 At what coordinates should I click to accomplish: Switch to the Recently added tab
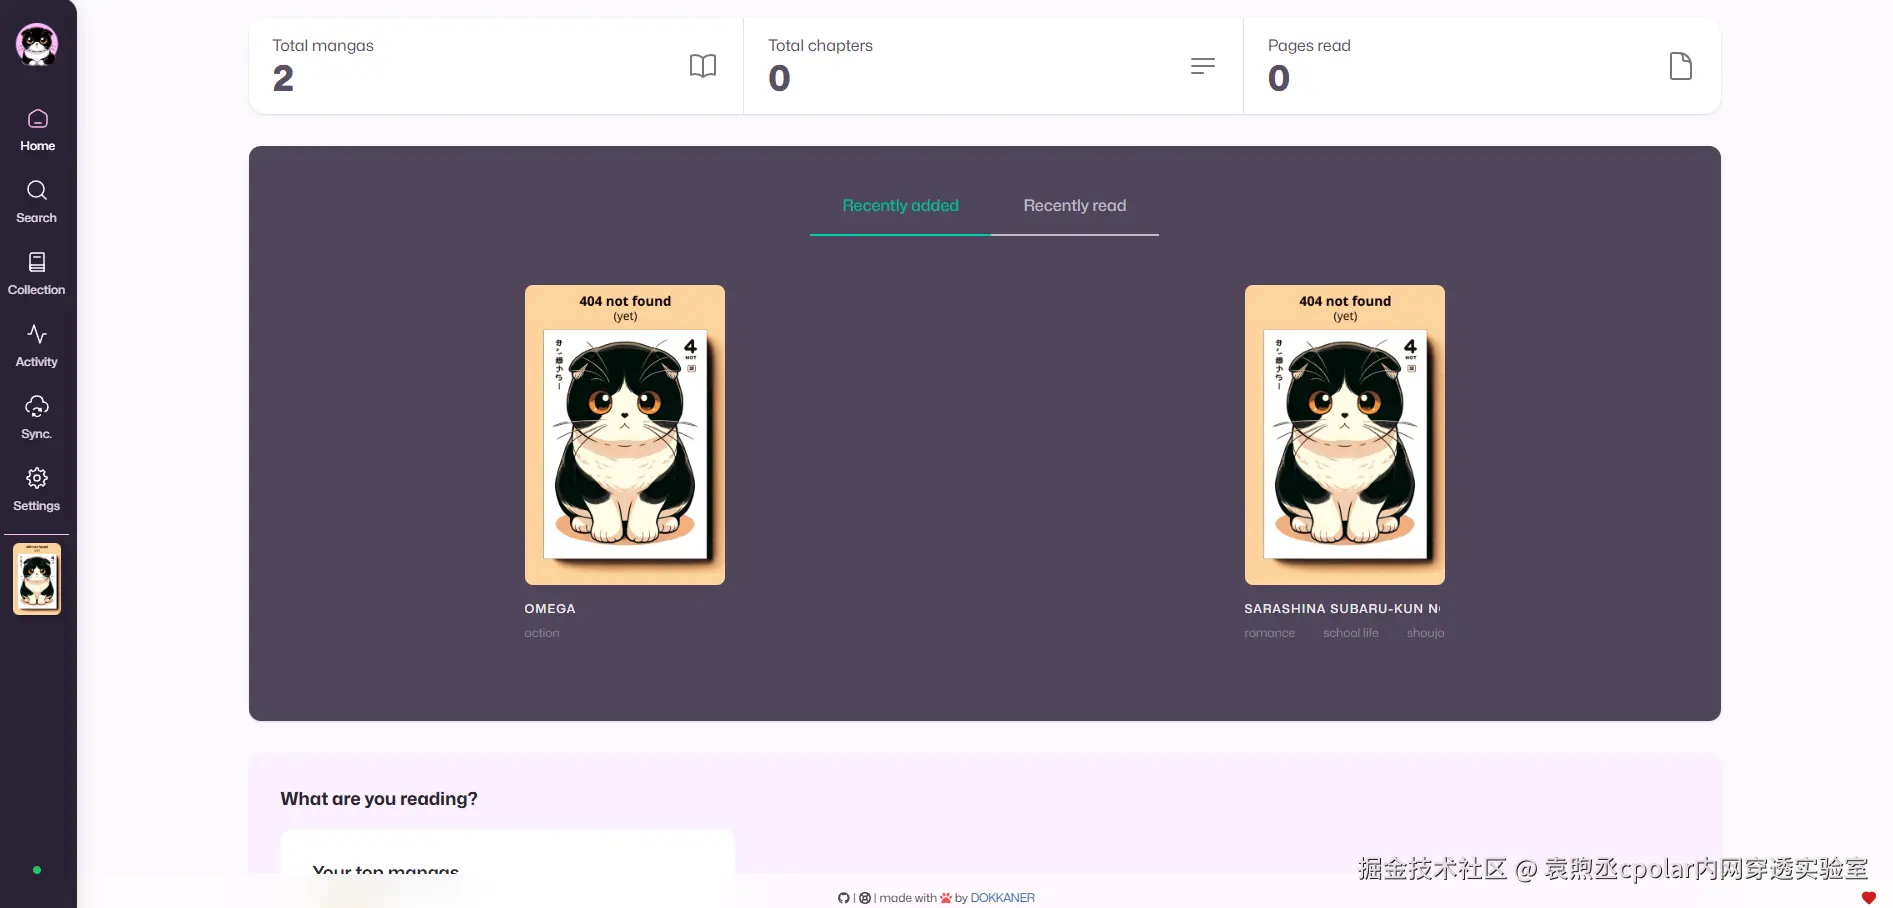900,206
